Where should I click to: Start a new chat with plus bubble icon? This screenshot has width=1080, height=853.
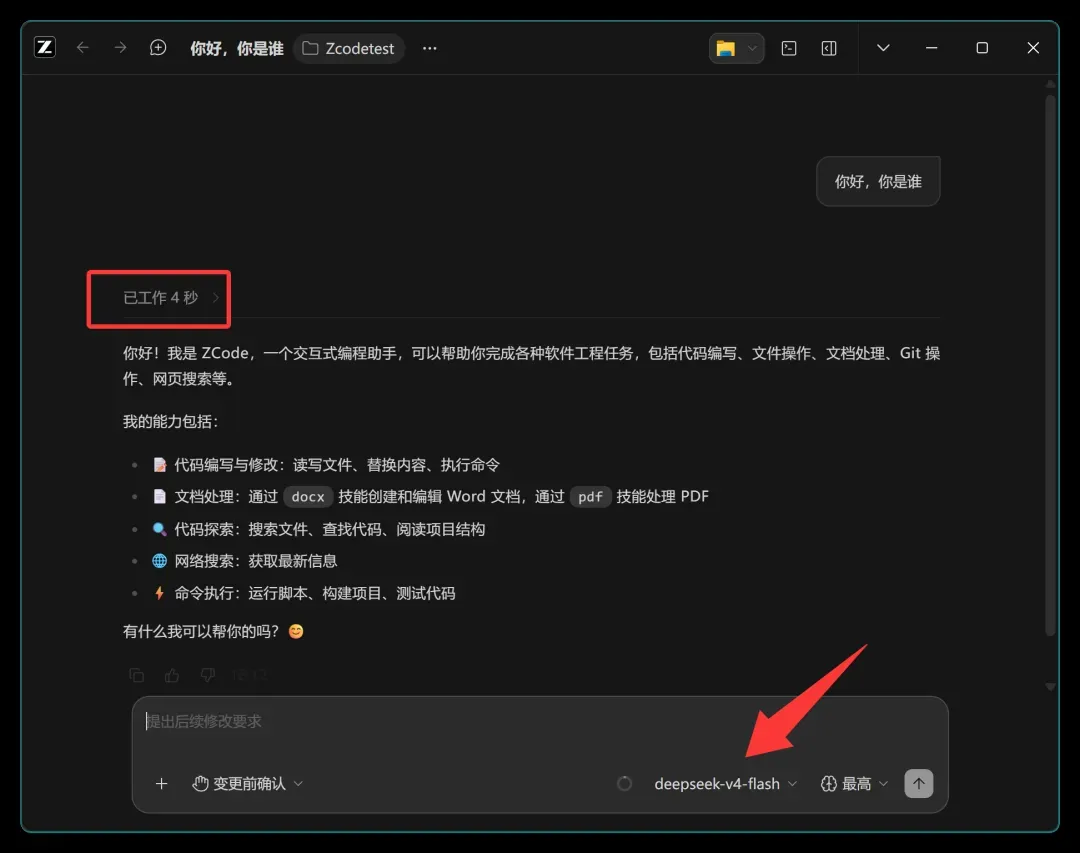[158, 48]
